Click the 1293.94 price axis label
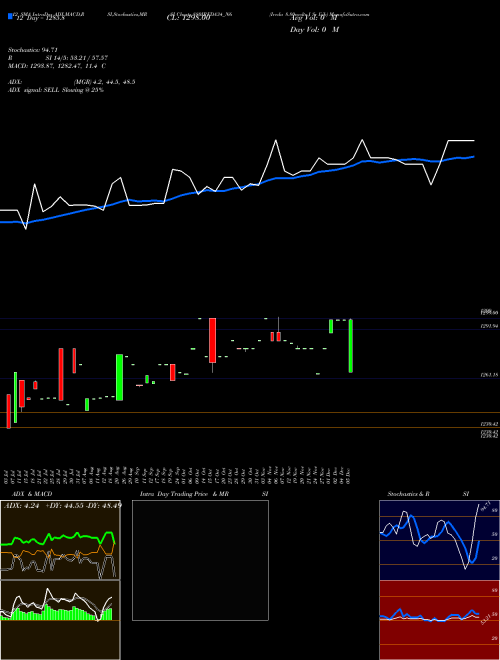This screenshot has height=660, width=500. pos(490,326)
